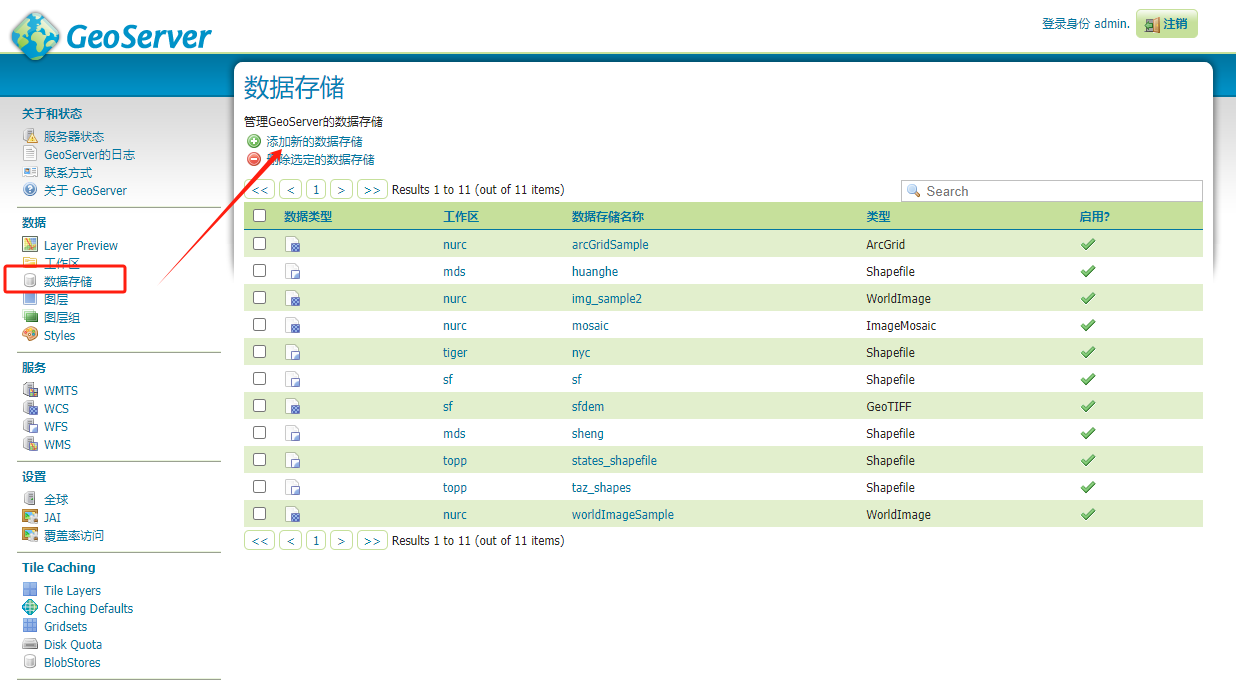The image size is (1236, 680).
Task: Click the Styles palette icon in sidebar
Action: point(30,335)
